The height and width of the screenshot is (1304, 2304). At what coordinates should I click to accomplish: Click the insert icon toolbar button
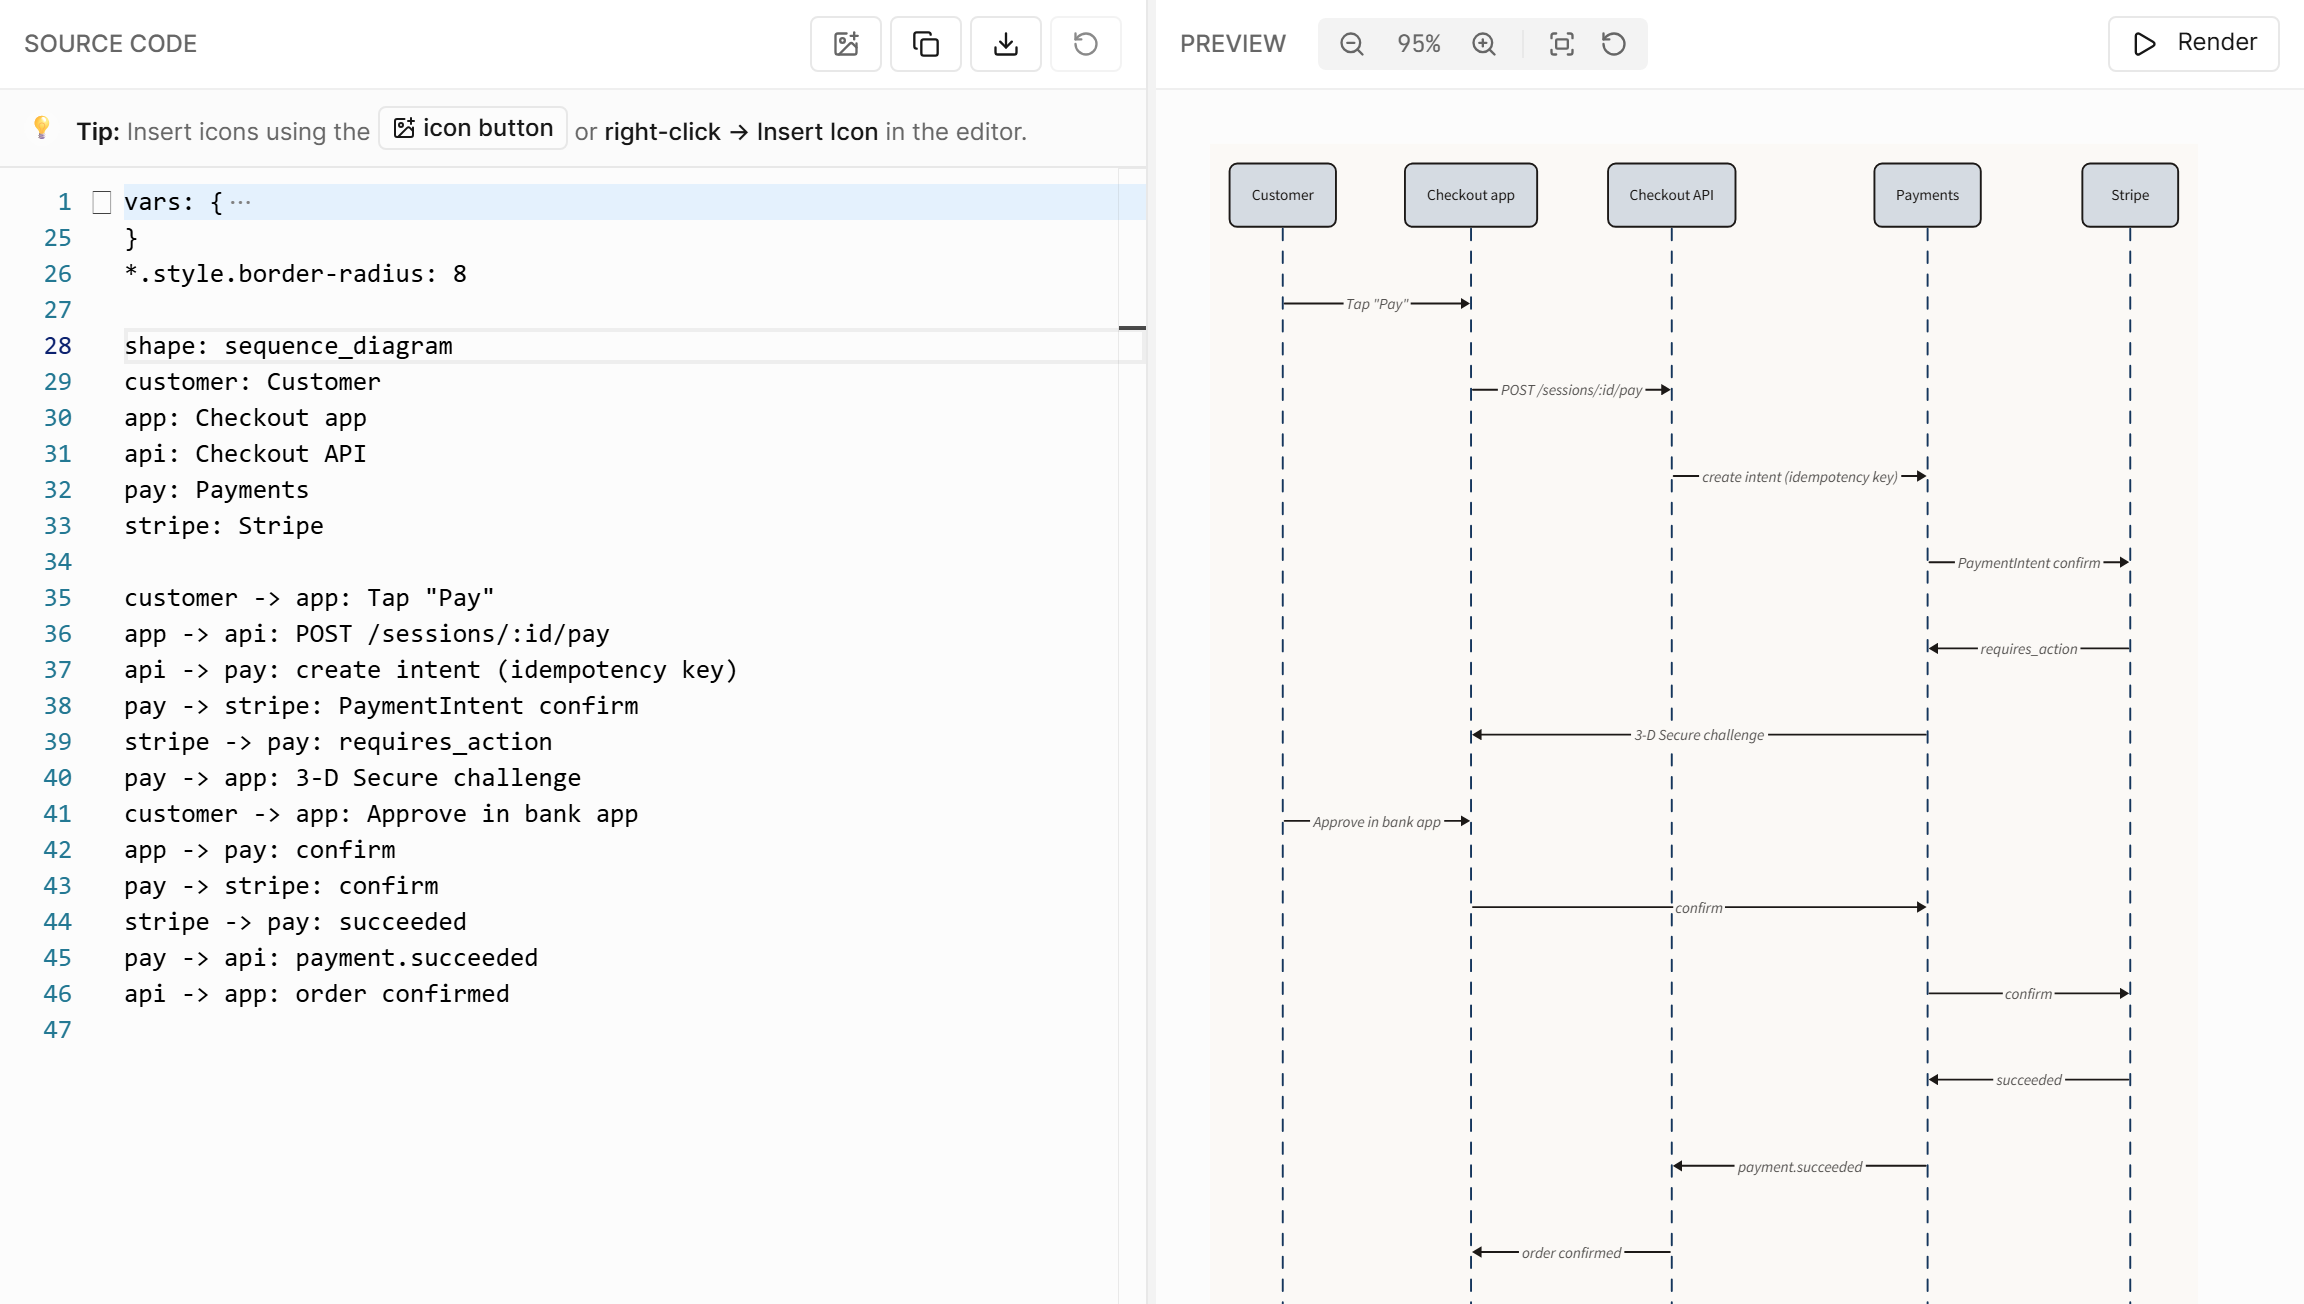(x=845, y=44)
